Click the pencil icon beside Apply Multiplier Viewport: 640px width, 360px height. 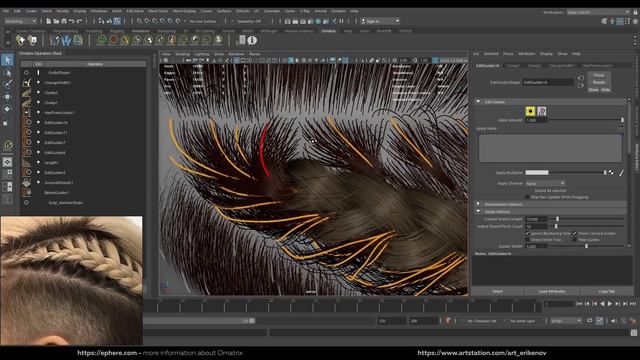621,173
